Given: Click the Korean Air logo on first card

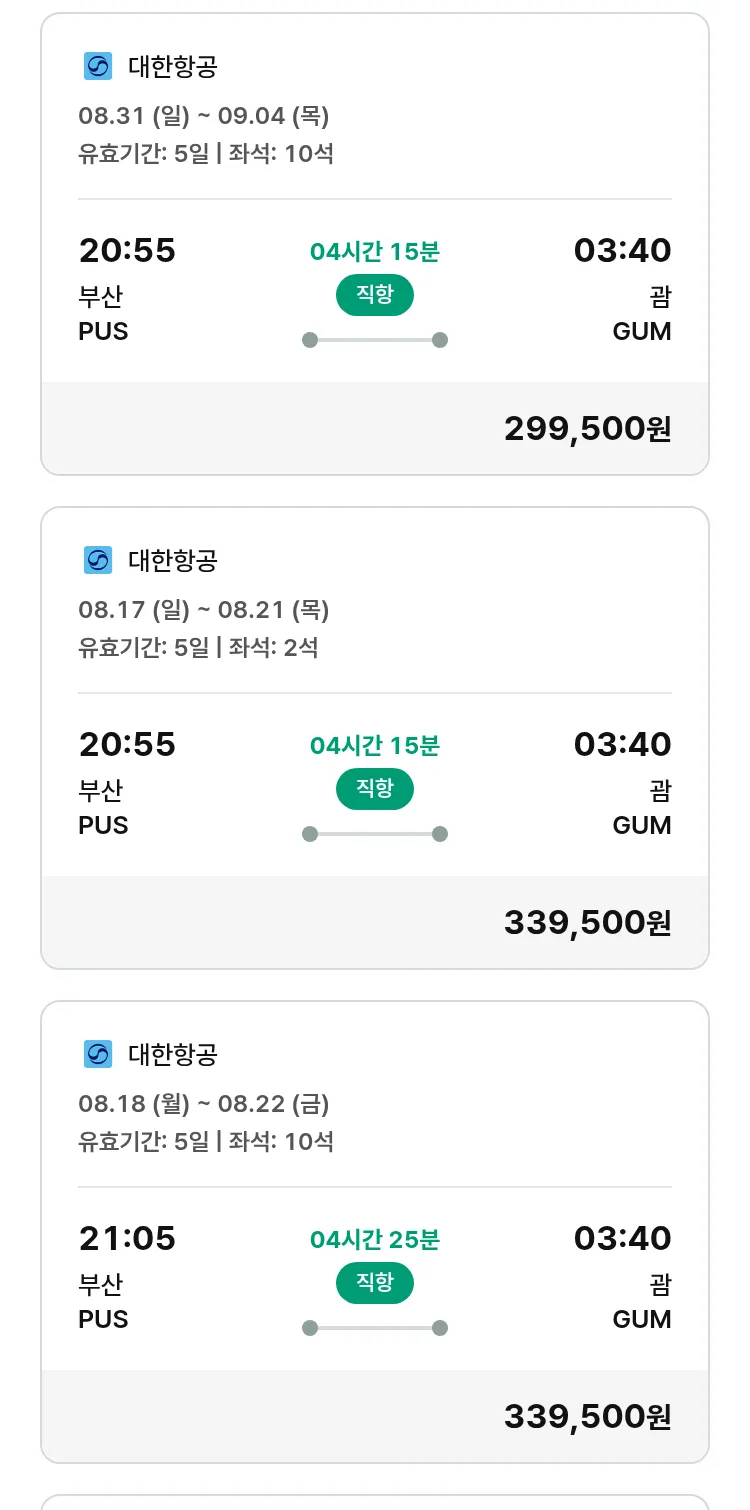Looking at the screenshot, I should pyautogui.click(x=98, y=66).
